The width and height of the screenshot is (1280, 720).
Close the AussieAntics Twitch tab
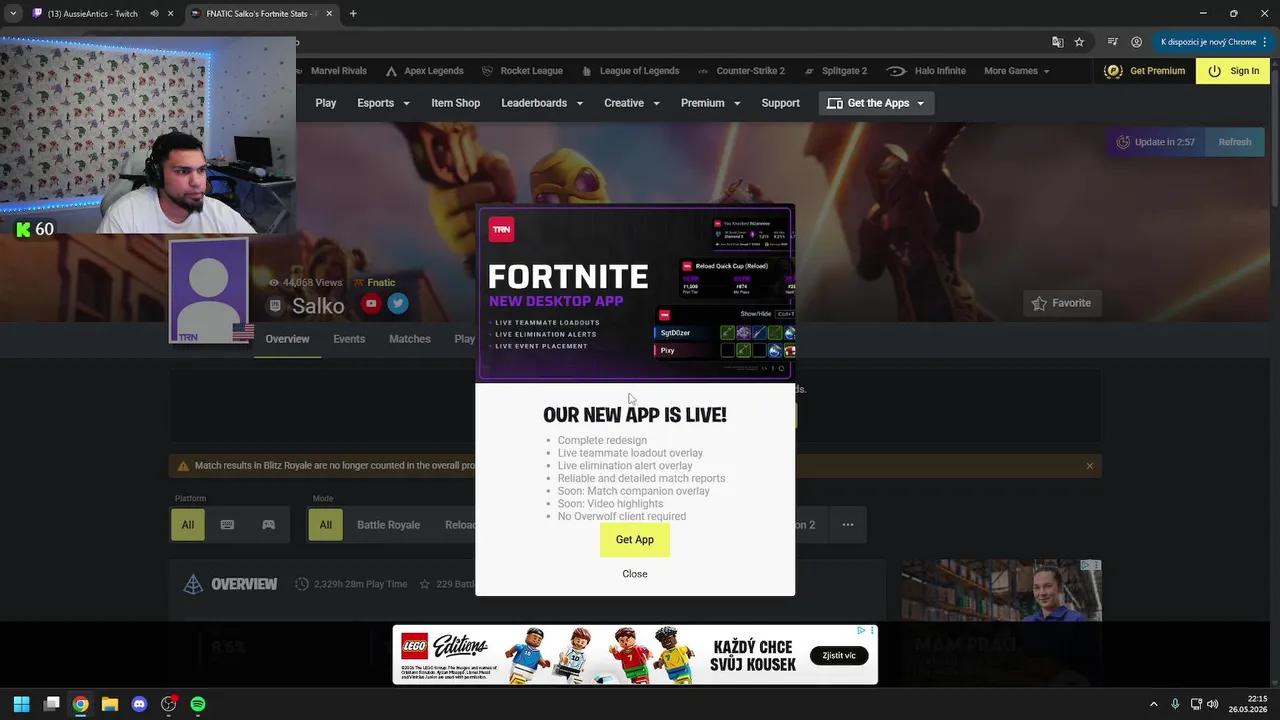pos(170,14)
